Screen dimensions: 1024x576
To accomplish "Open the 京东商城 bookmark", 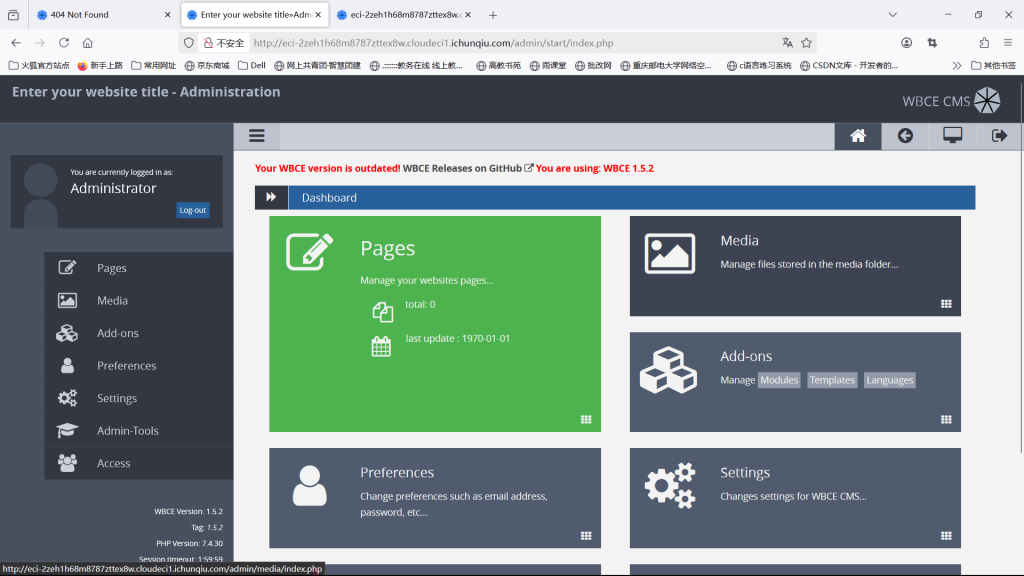I will click(207, 65).
